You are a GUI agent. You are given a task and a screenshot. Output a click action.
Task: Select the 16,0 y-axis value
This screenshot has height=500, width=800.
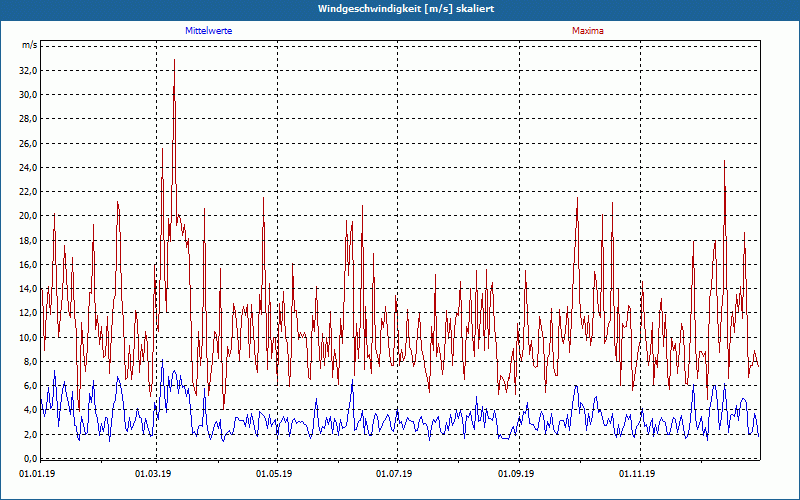coord(28,264)
